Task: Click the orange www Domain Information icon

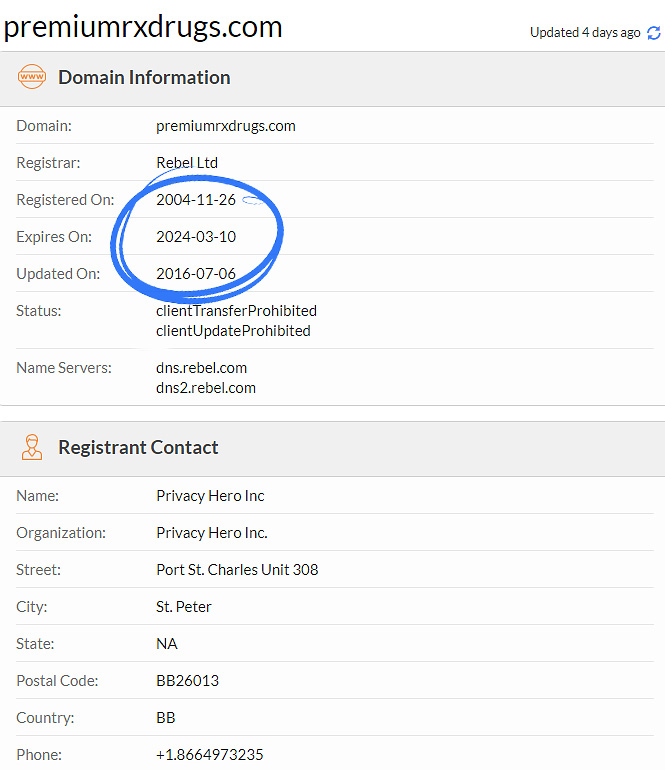Action: (x=32, y=77)
